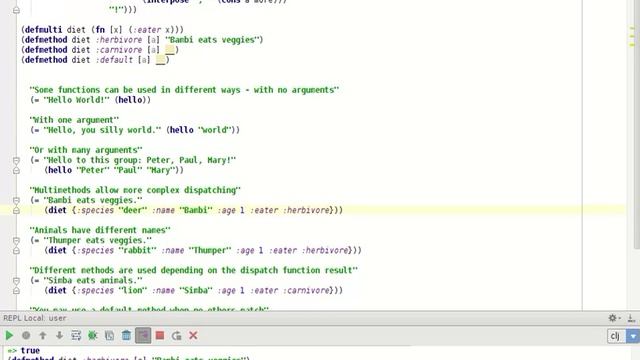Toggle the highlighted purple arrow REPL button
Image resolution: width=640 pixels, height=360 pixels.
(143, 336)
